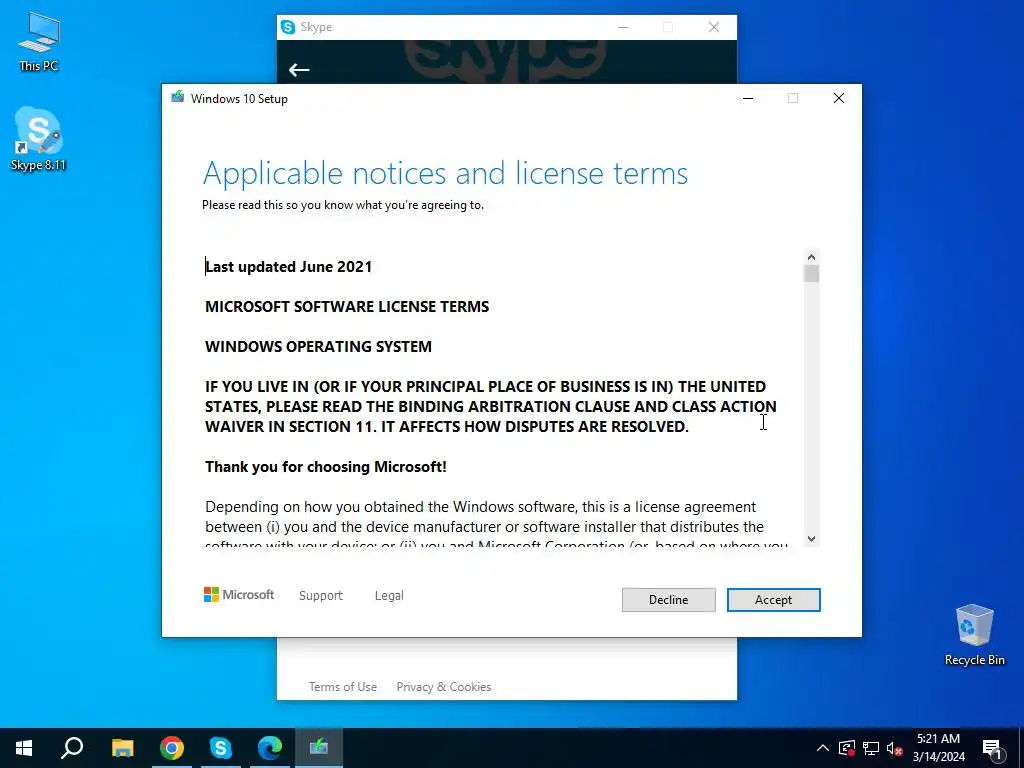
Task: Select the Recycle Bin desktop icon
Action: [974, 635]
